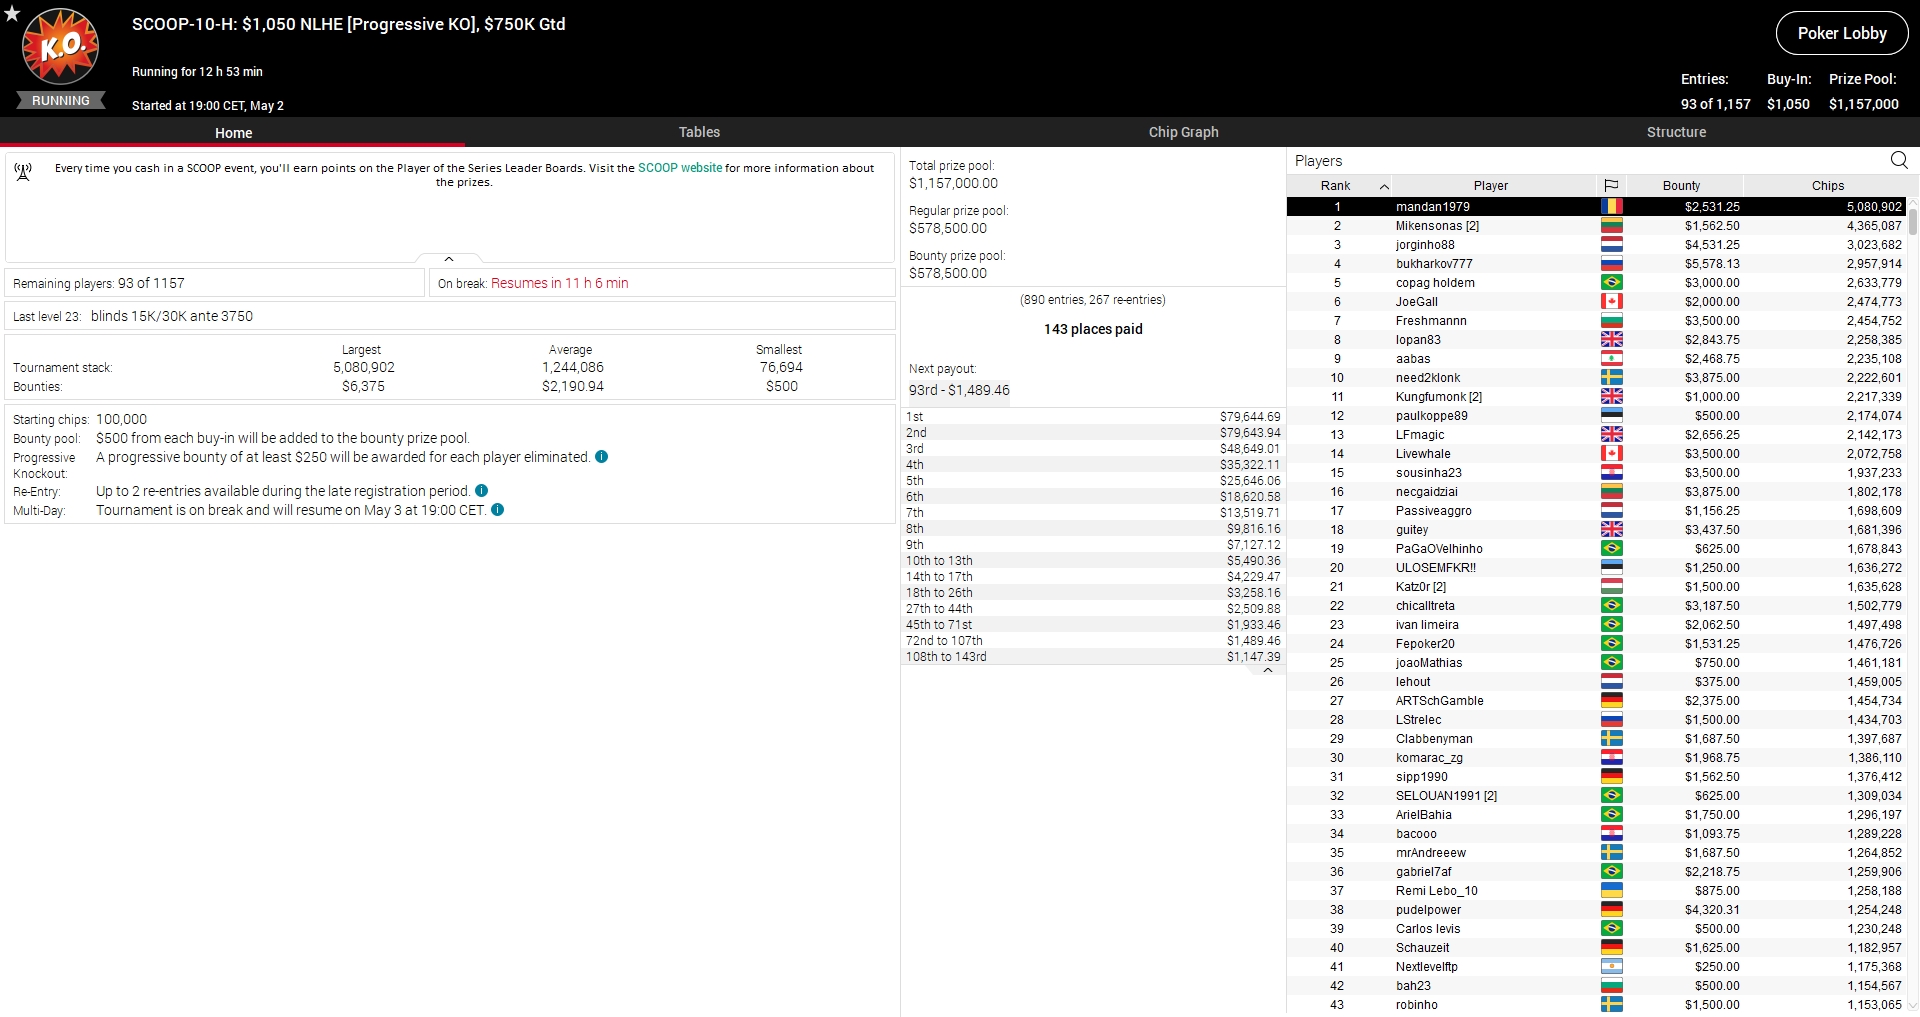
Task: Click the Lebanese flag next to aabas
Action: (1611, 359)
